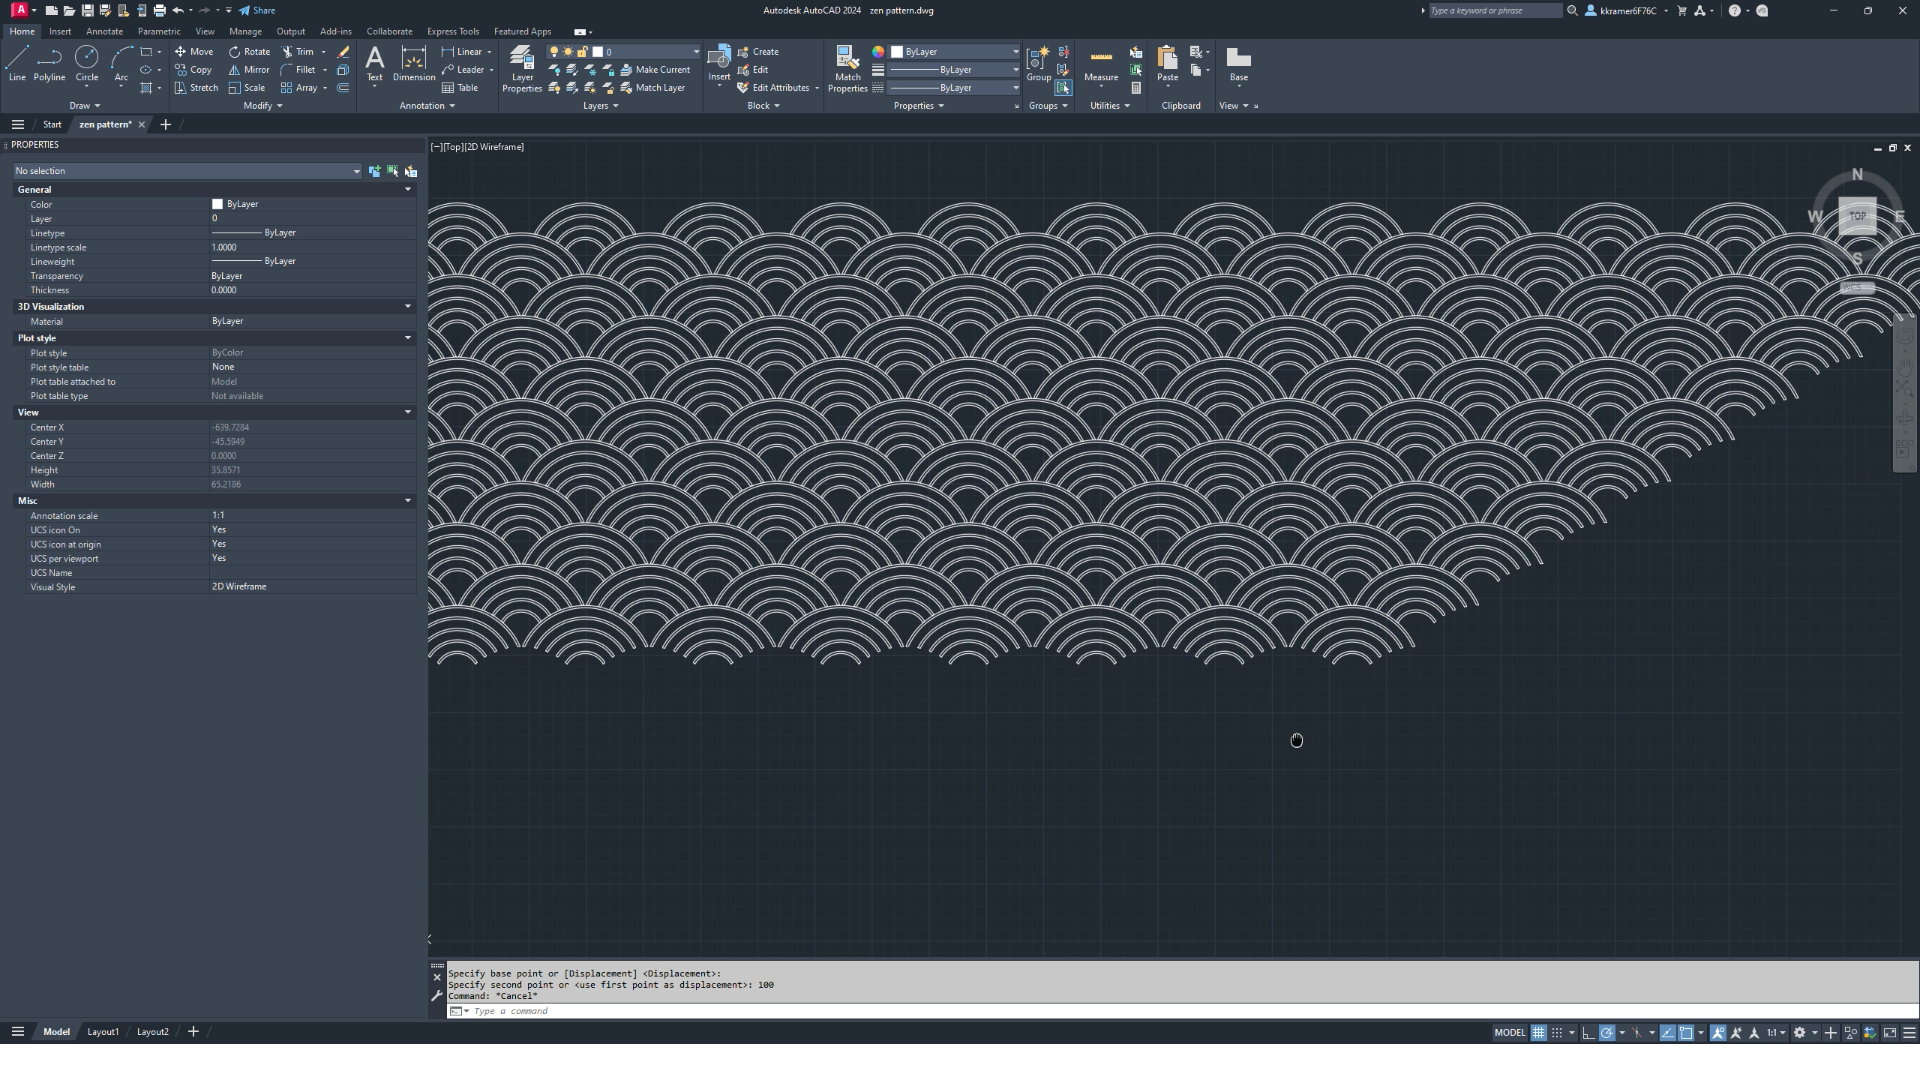The height and width of the screenshot is (1080, 1920).
Task: Select the Circle tool
Action: pyautogui.click(x=87, y=63)
